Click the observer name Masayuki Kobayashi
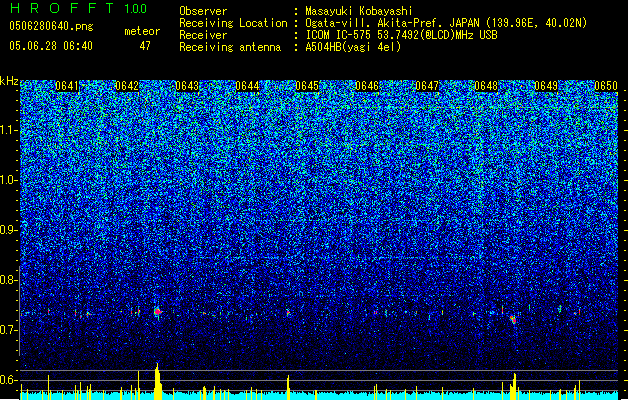This screenshot has width=629, height=400. tap(358, 11)
